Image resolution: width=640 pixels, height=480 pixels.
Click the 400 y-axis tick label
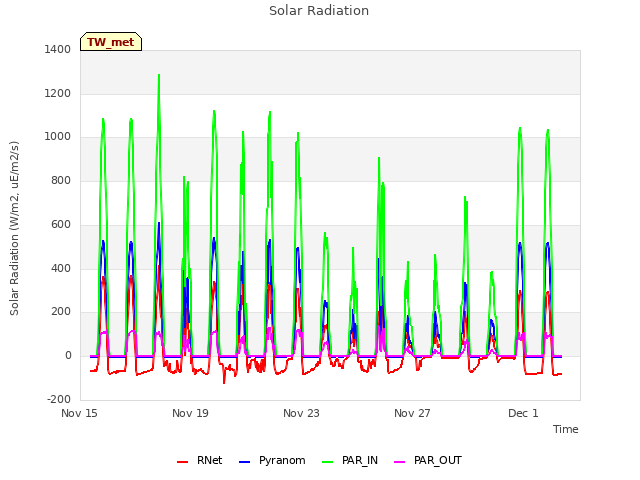click(x=61, y=269)
